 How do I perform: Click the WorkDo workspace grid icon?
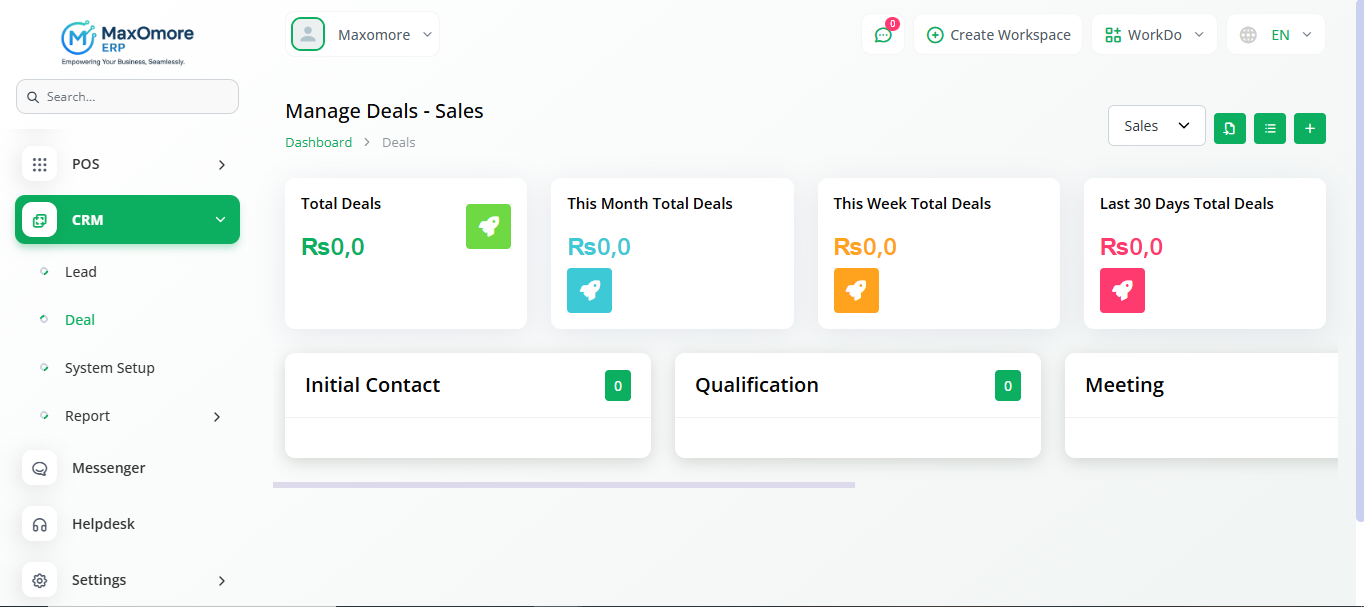[x=1113, y=35]
